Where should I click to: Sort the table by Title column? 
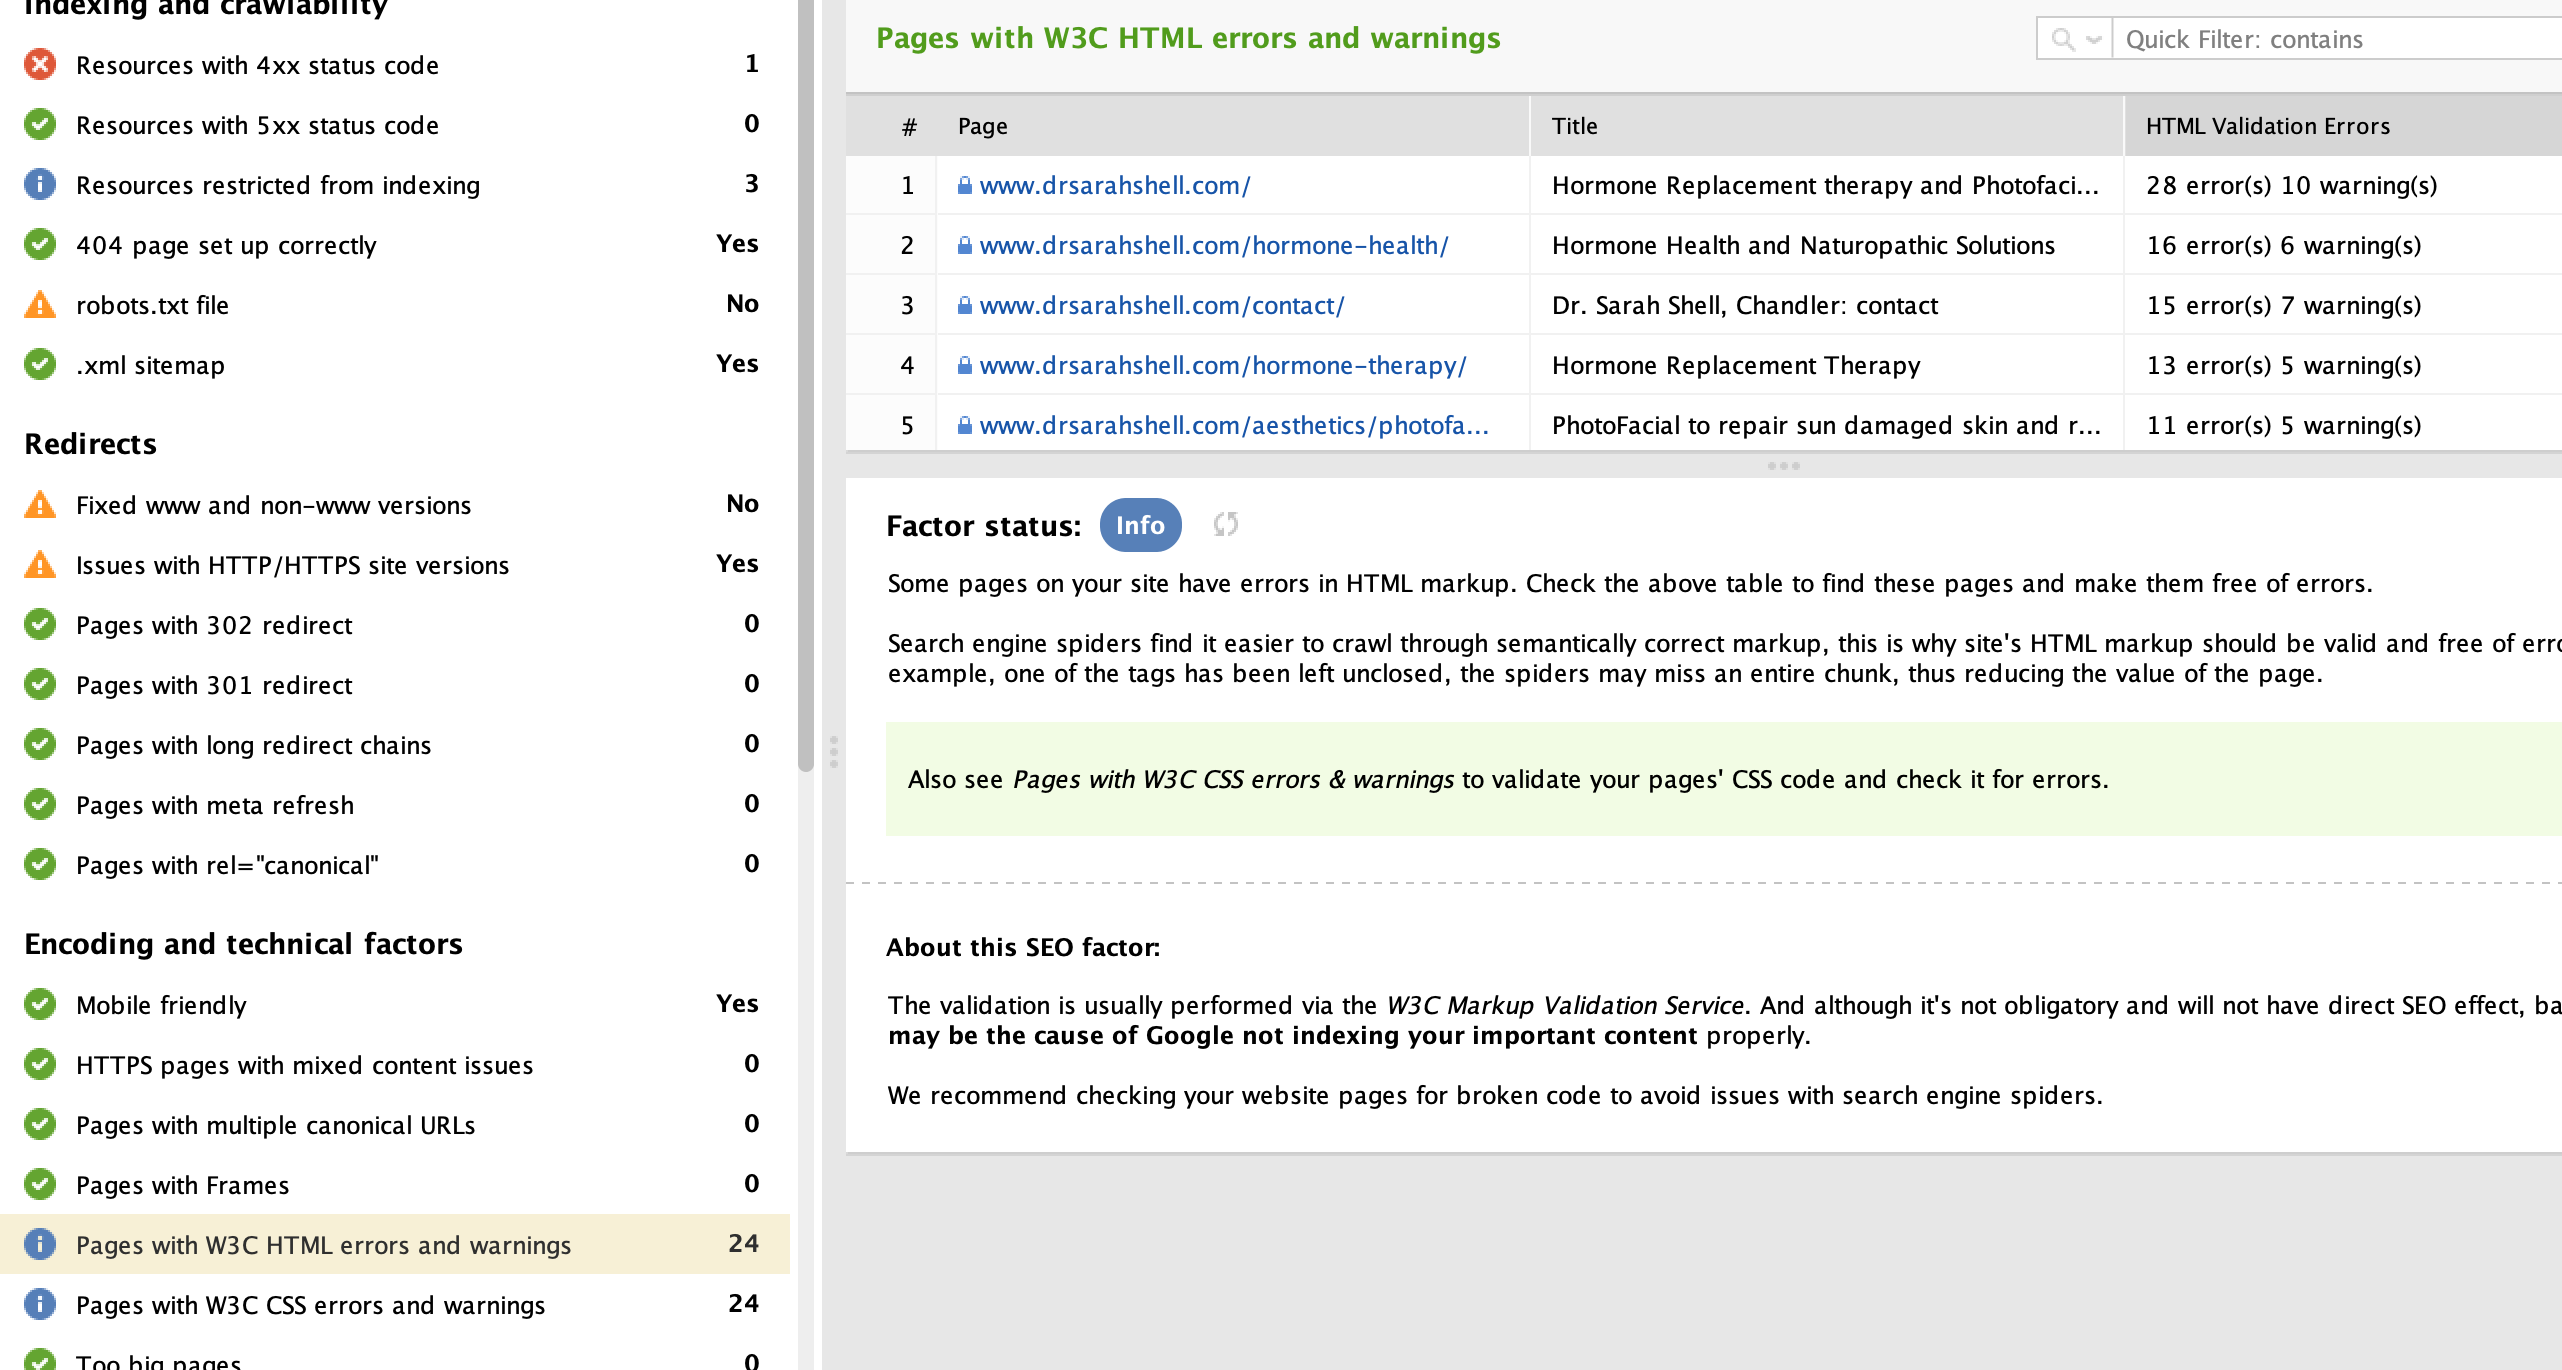pyautogui.click(x=1574, y=126)
